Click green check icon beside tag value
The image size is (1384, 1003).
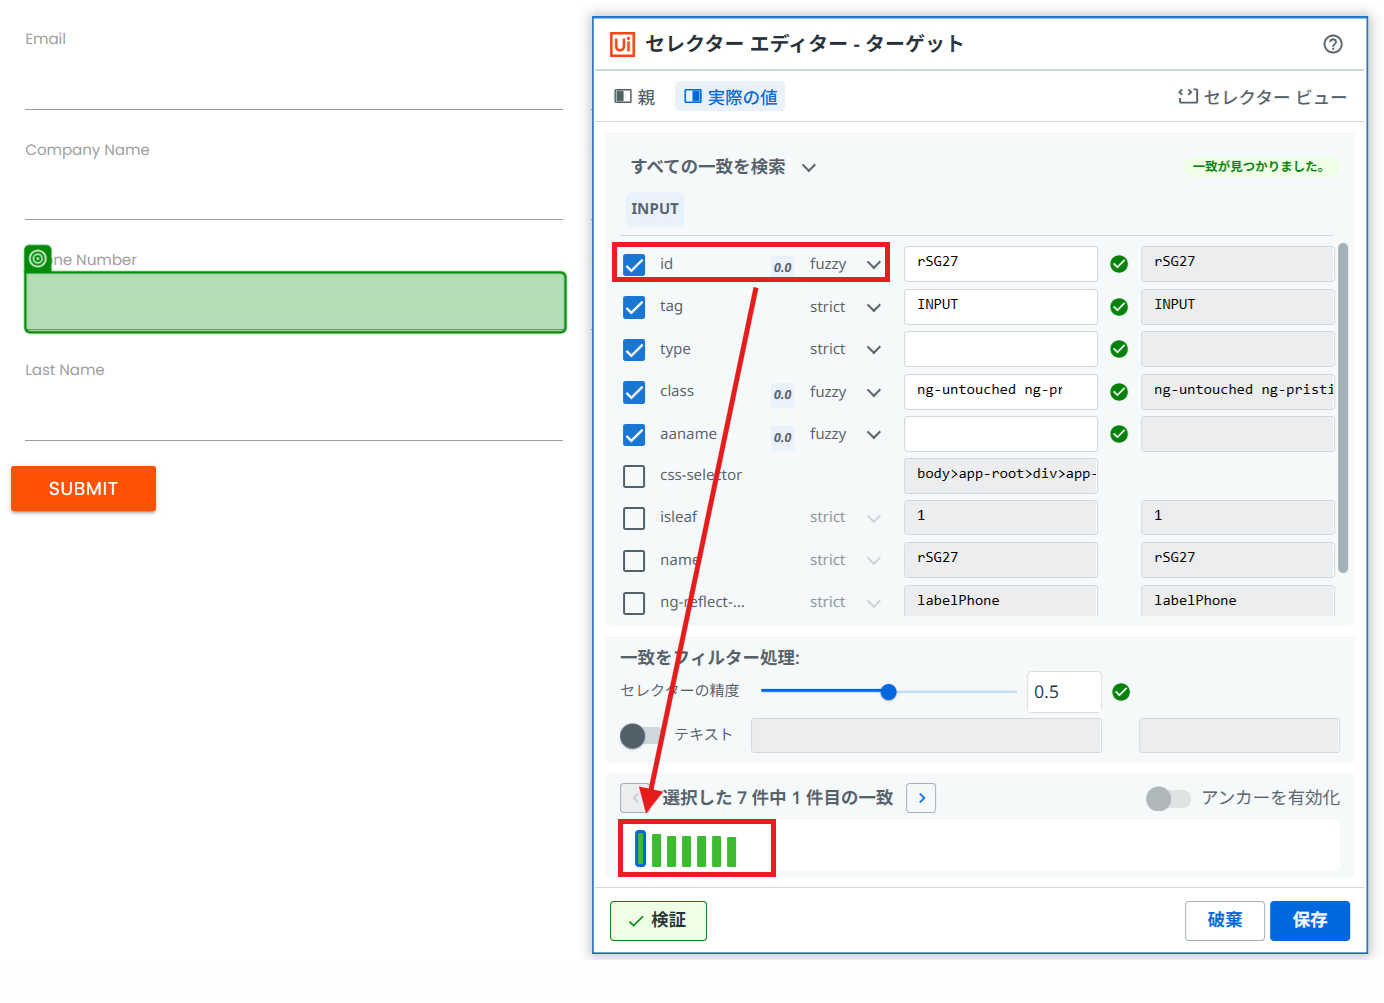pos(1119,307)
